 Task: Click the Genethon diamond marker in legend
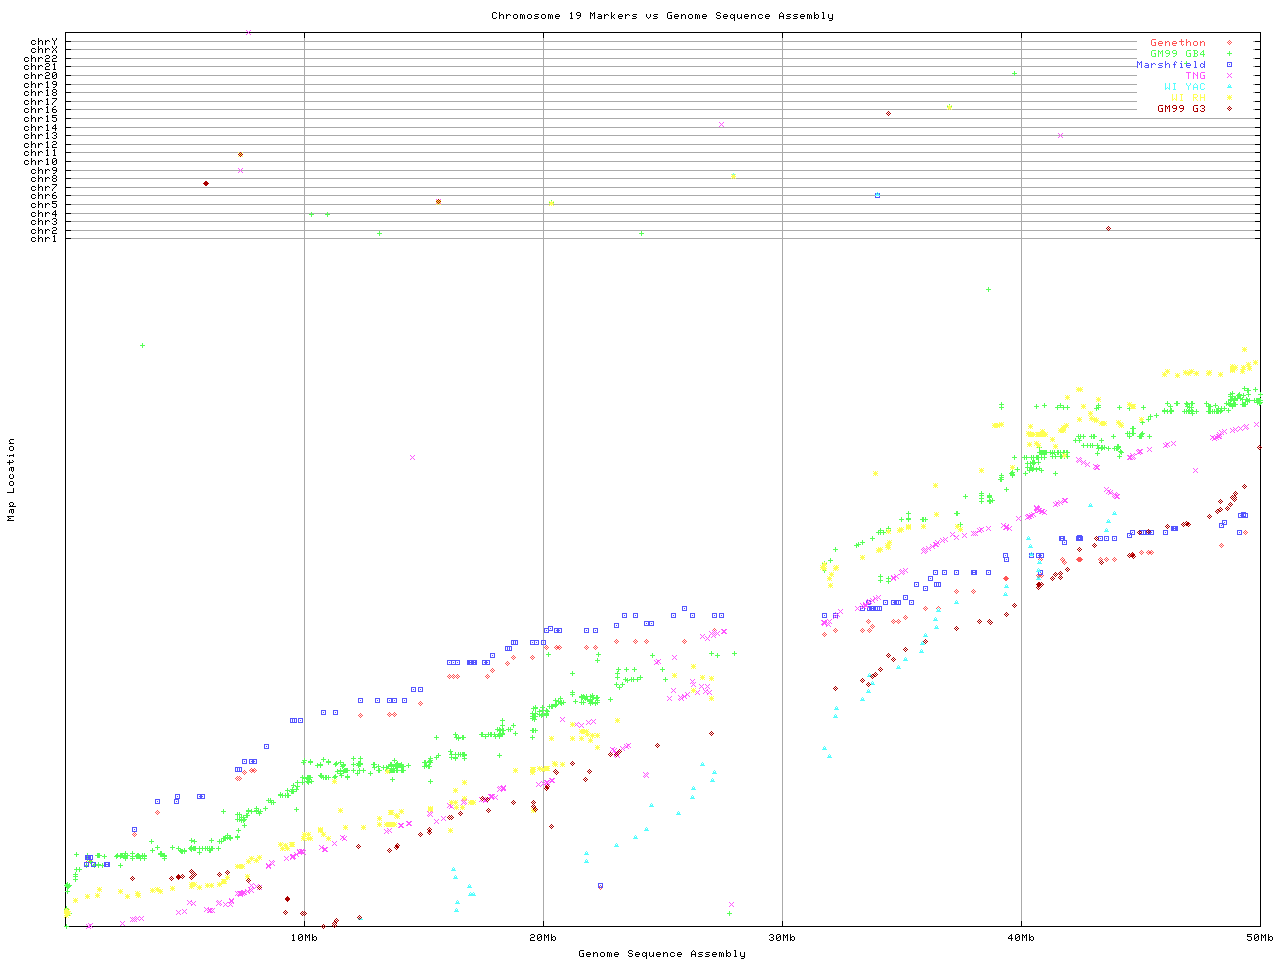(1229, 43)
